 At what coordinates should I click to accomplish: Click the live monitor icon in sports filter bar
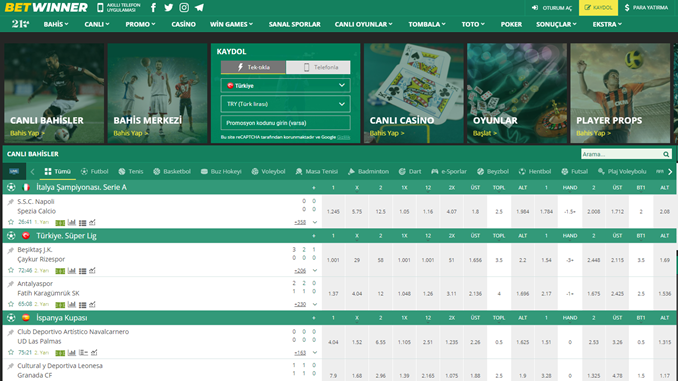pyautogui.click(x=14, y=171)
